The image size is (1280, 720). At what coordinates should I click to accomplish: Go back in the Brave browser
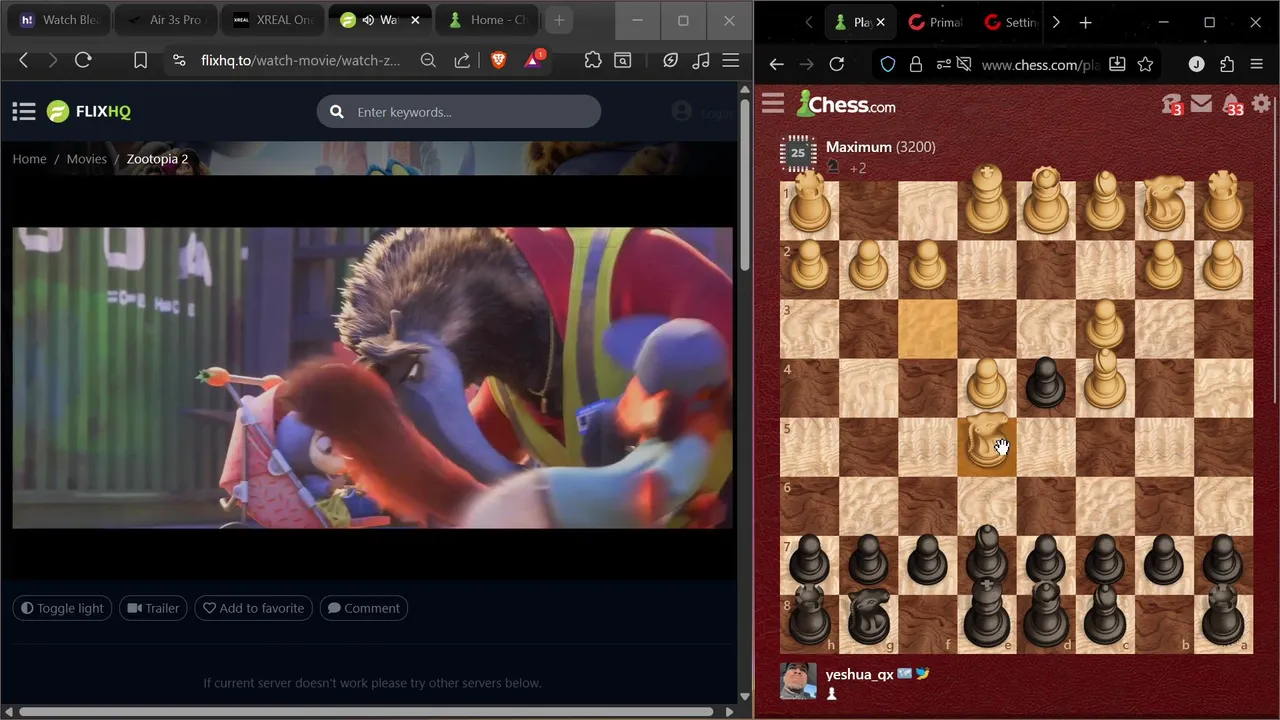pos(24,61)
